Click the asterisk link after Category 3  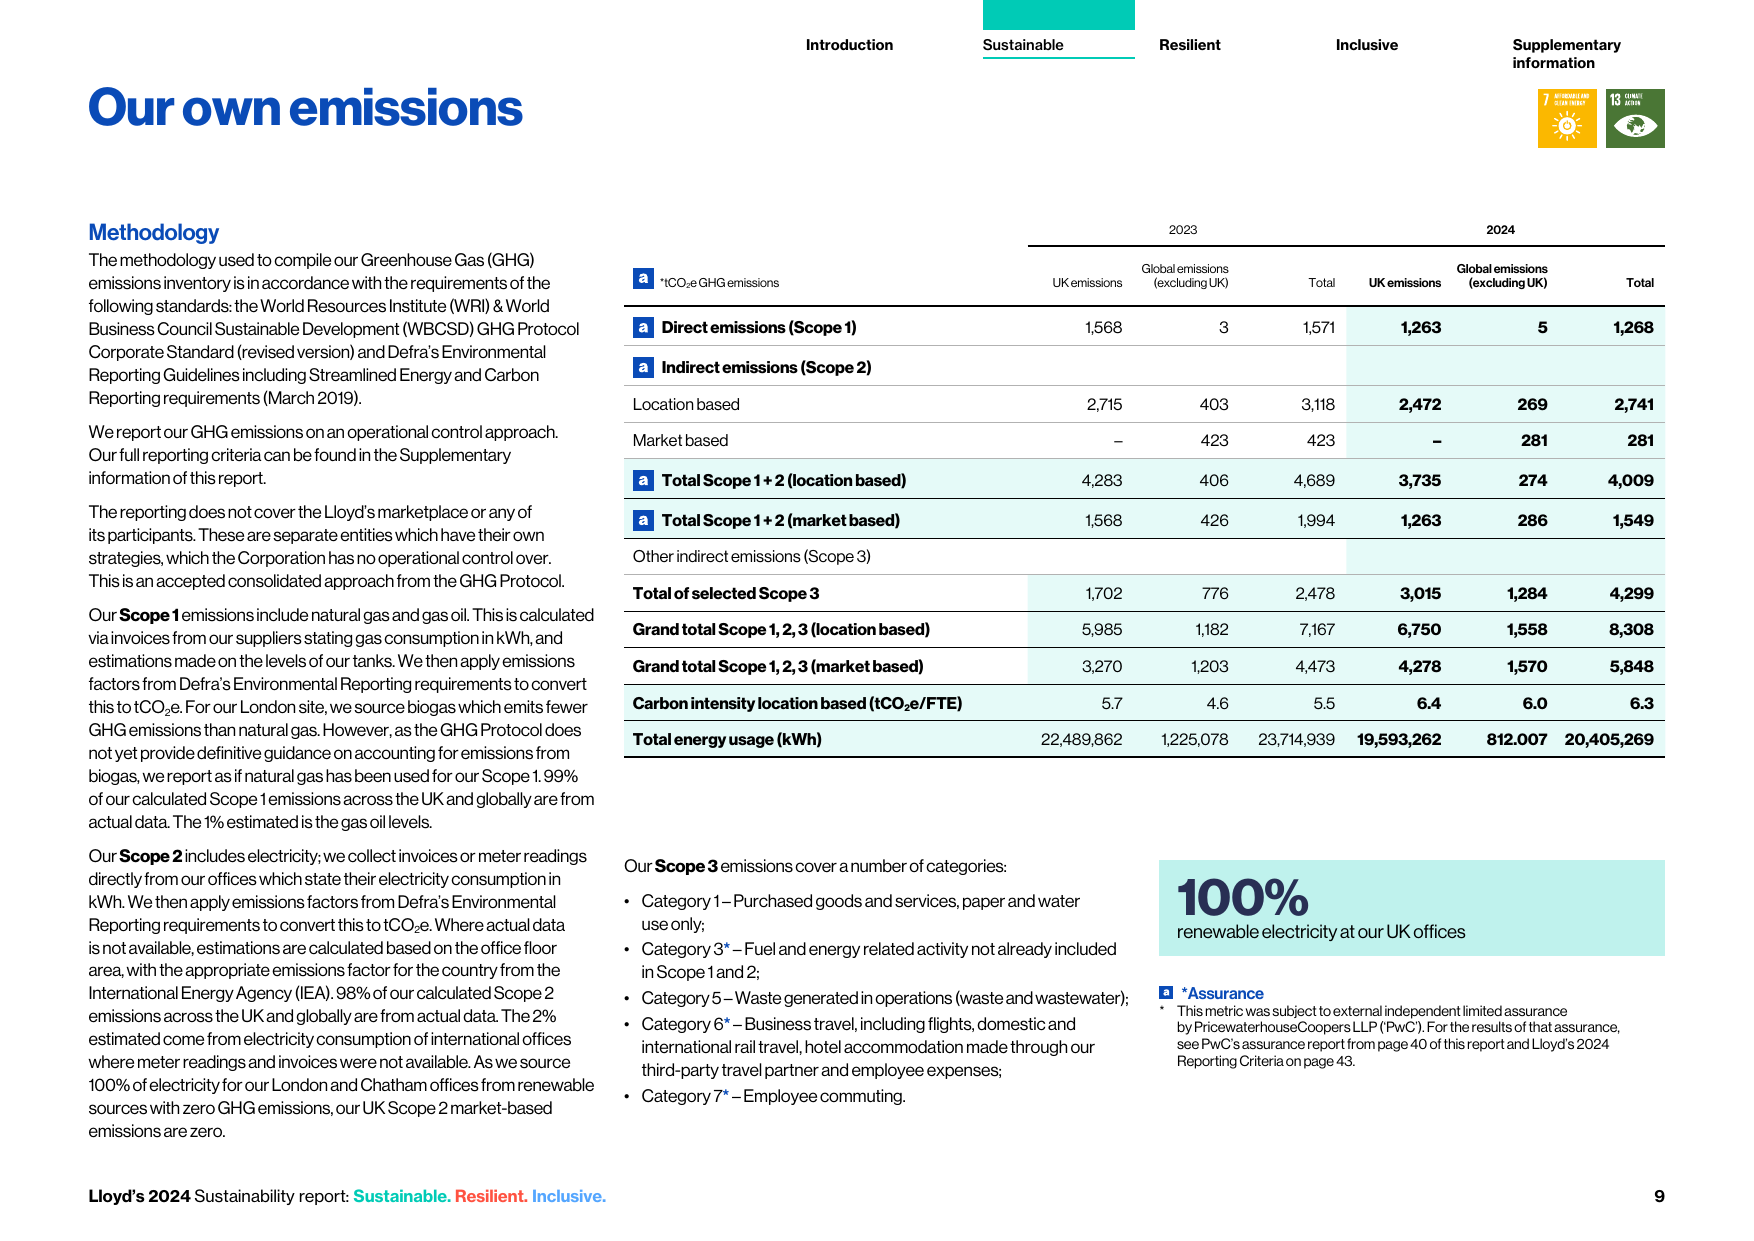tap(727, 948)
